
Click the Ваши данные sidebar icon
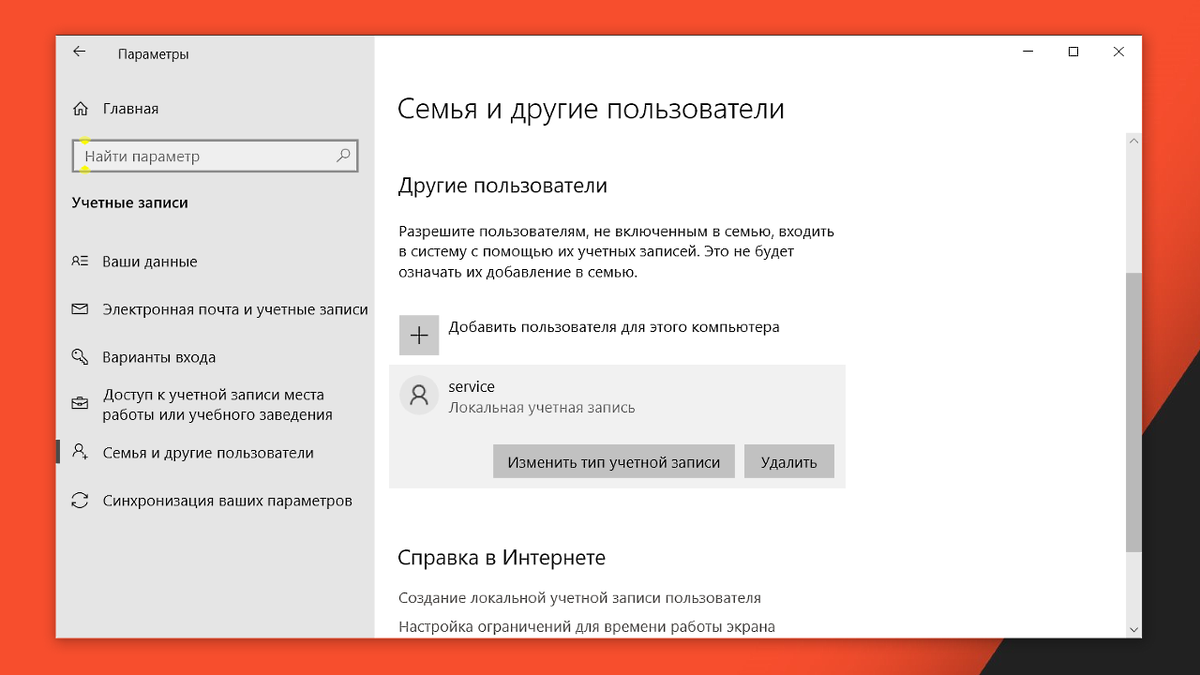[80, 261]
